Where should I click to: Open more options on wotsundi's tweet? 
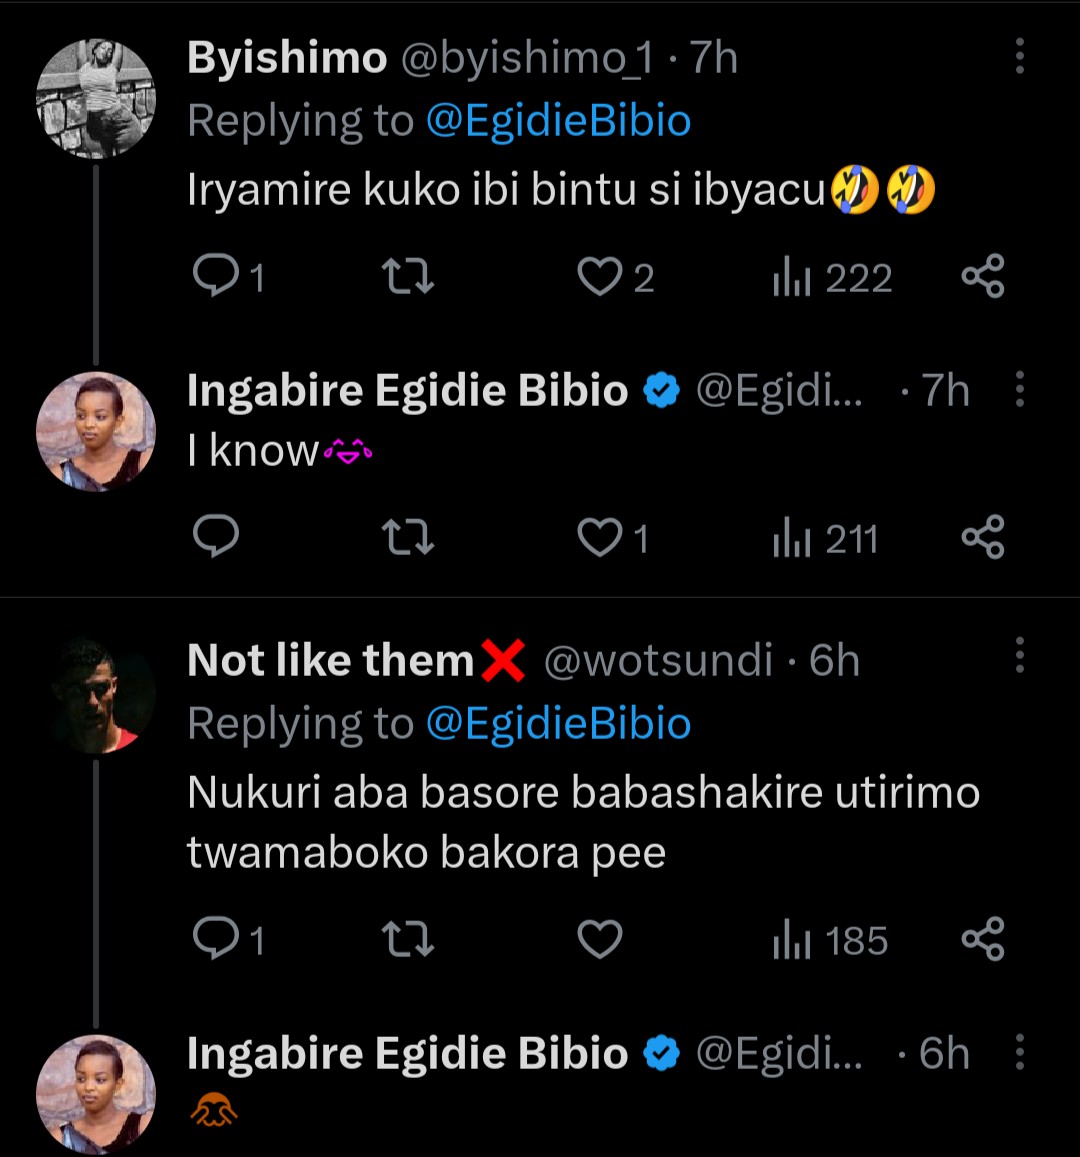pos(1019,656)
